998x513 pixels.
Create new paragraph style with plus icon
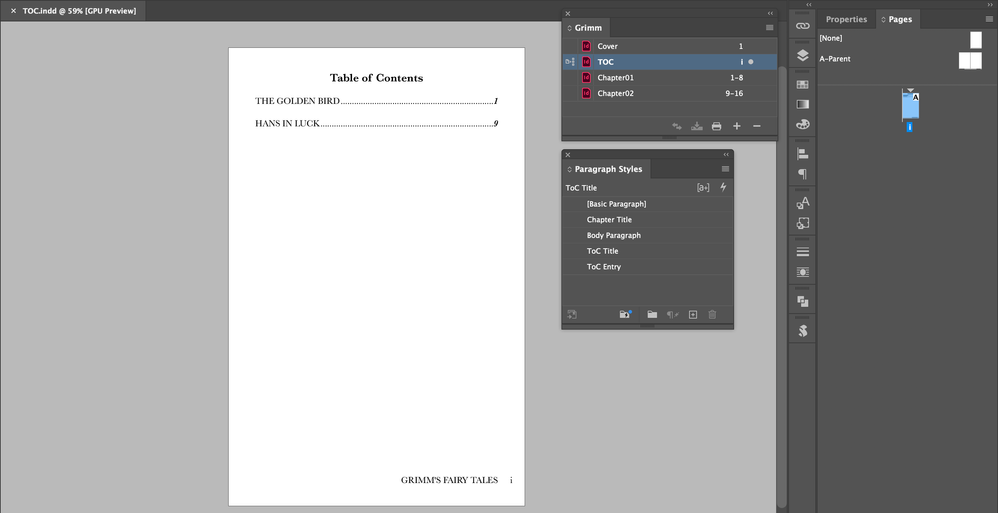pos(693,314)
